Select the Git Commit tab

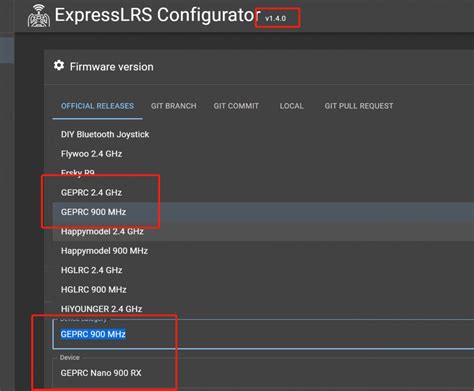pyautogui.click(x=236, y=106)
